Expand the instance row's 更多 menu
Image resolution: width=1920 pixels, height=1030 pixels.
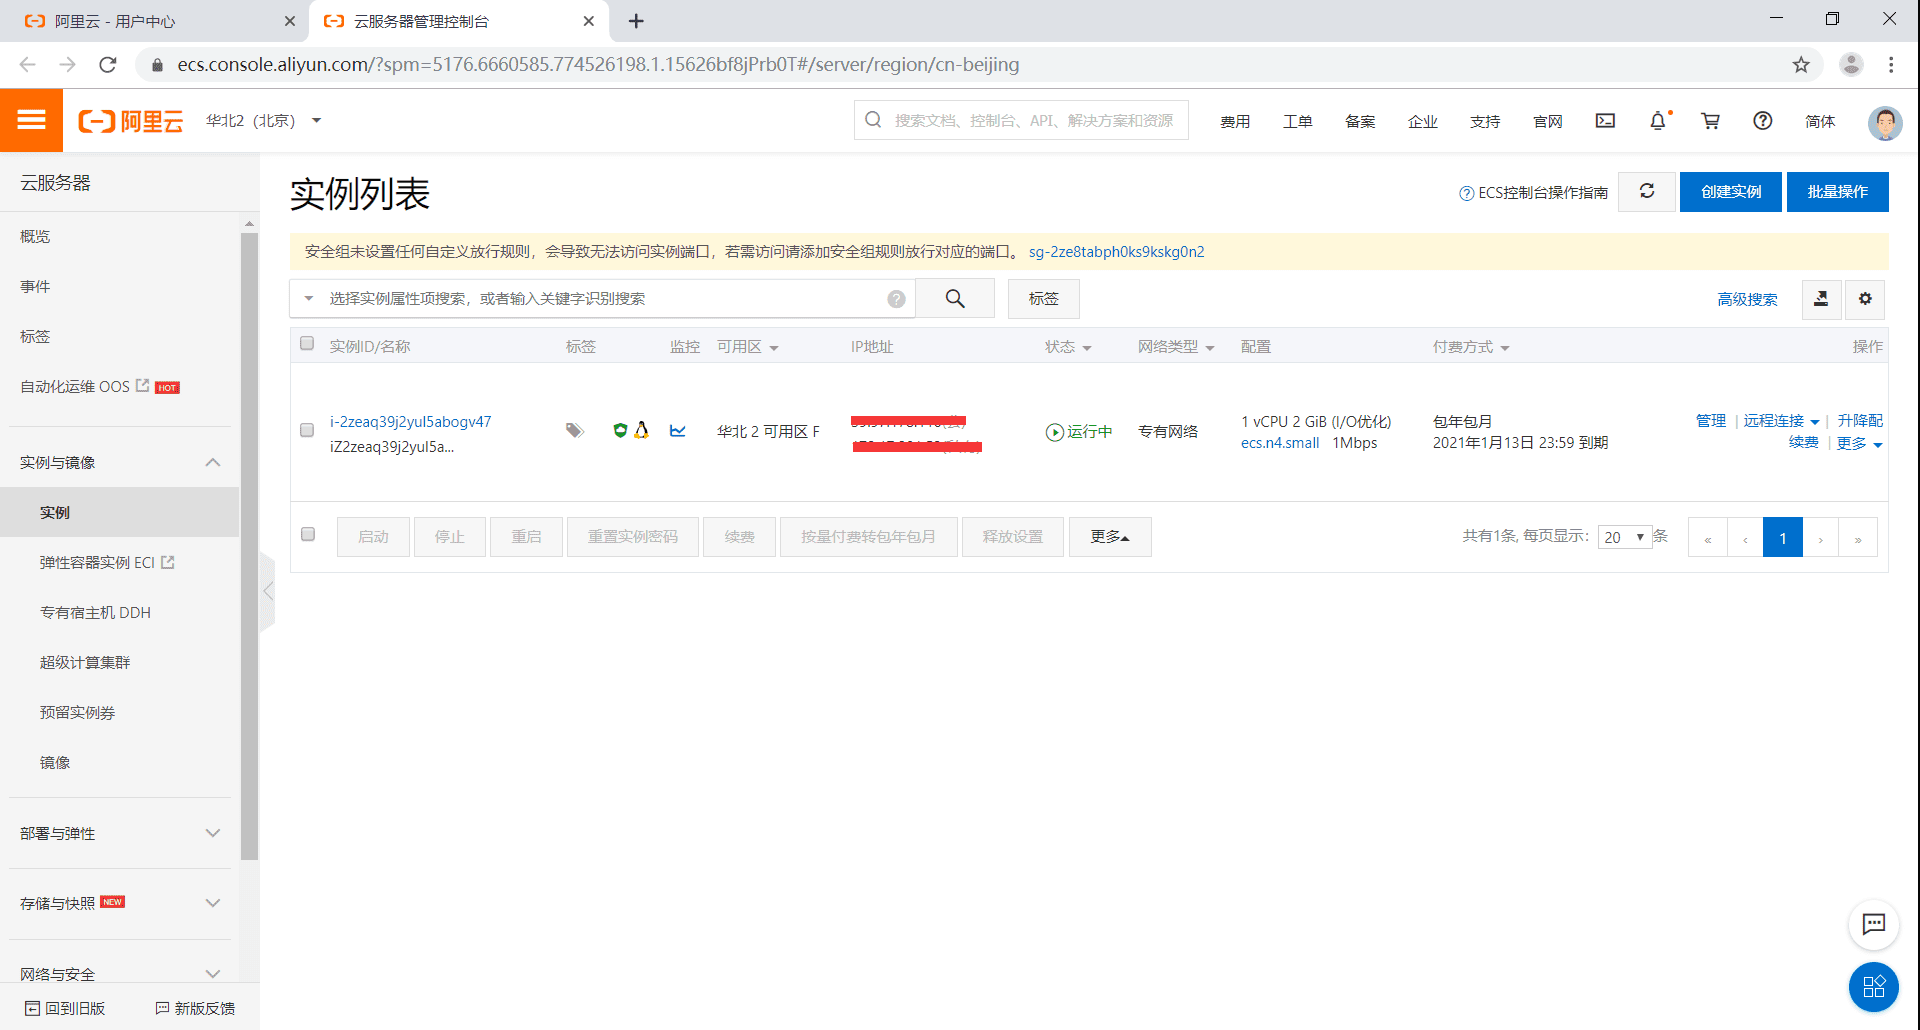click(1859, 443)
